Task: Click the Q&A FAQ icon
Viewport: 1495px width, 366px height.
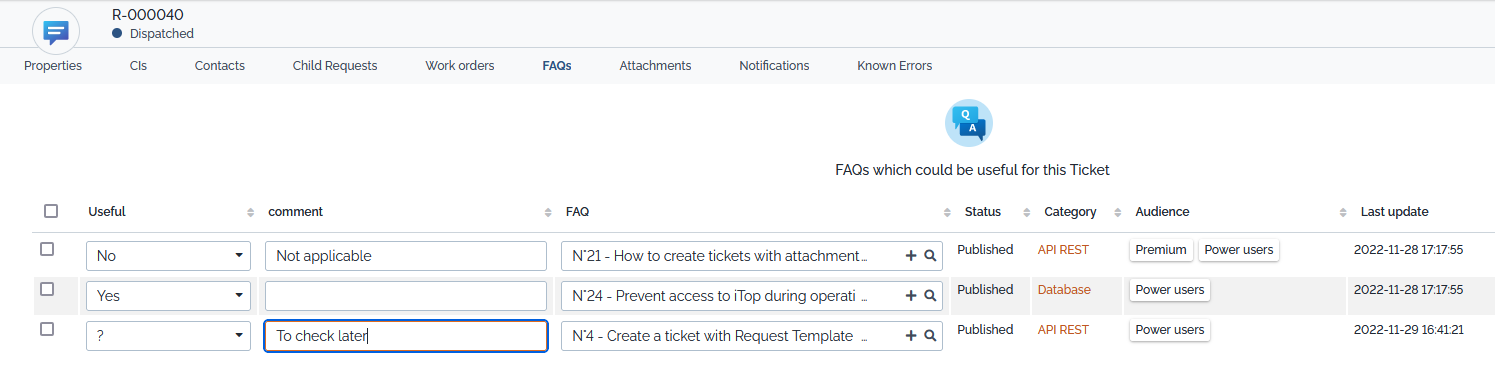Action: coord(968,123)
